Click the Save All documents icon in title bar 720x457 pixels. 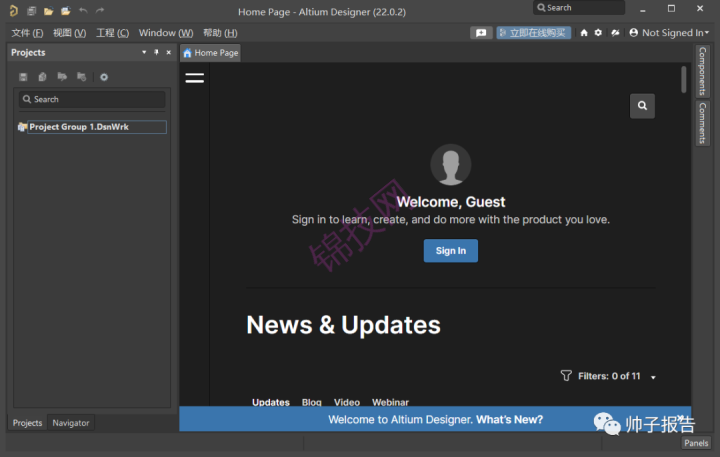click(x=31, y=11)
